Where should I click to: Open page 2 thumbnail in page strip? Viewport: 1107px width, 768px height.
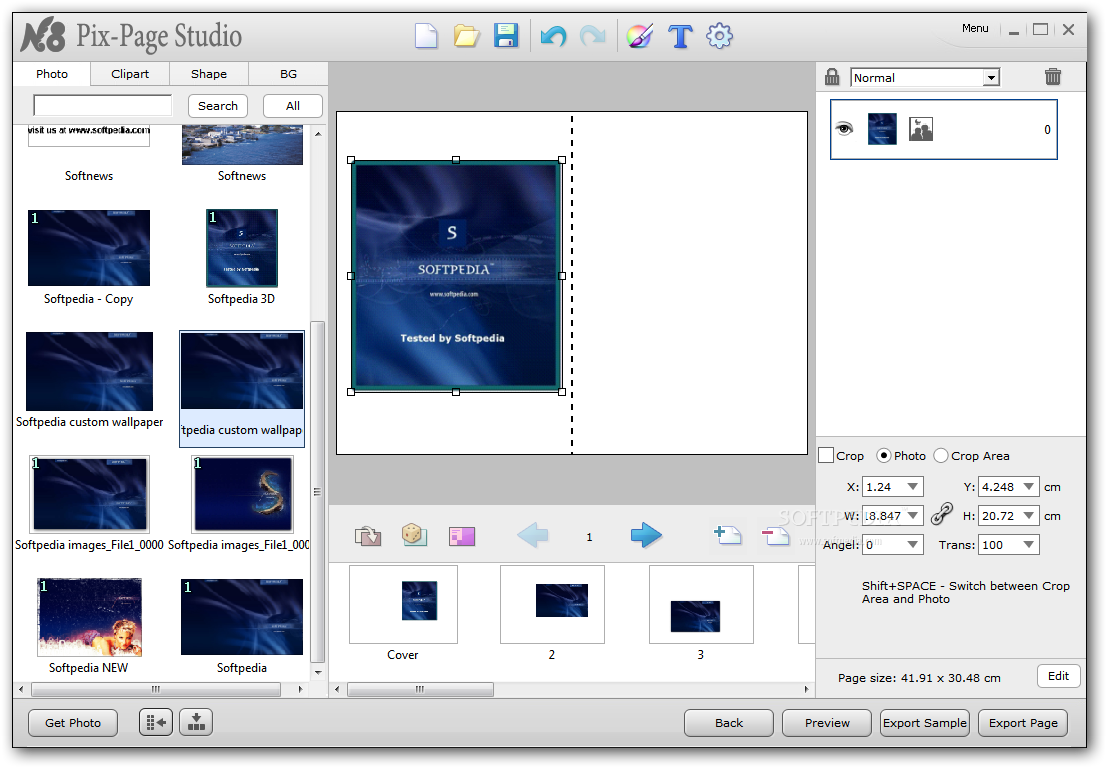coord(552,604)
